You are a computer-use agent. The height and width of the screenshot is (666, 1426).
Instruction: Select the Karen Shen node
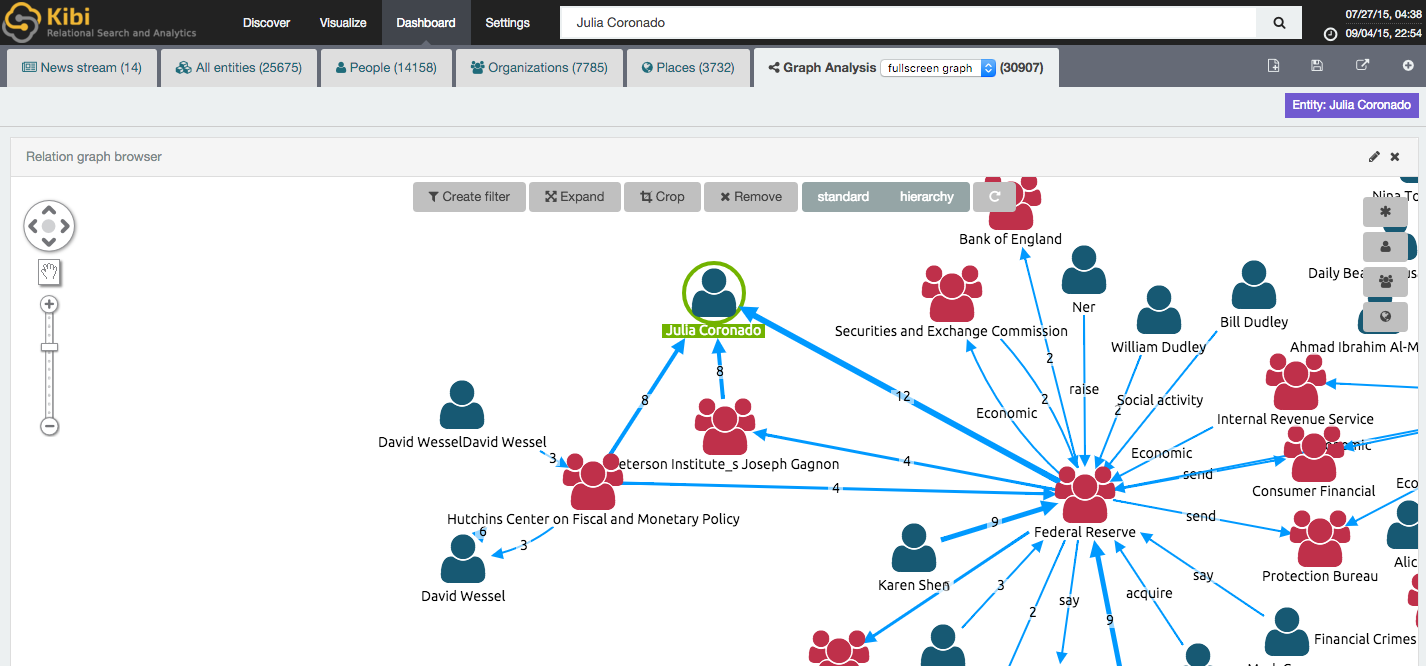point(914,548)
